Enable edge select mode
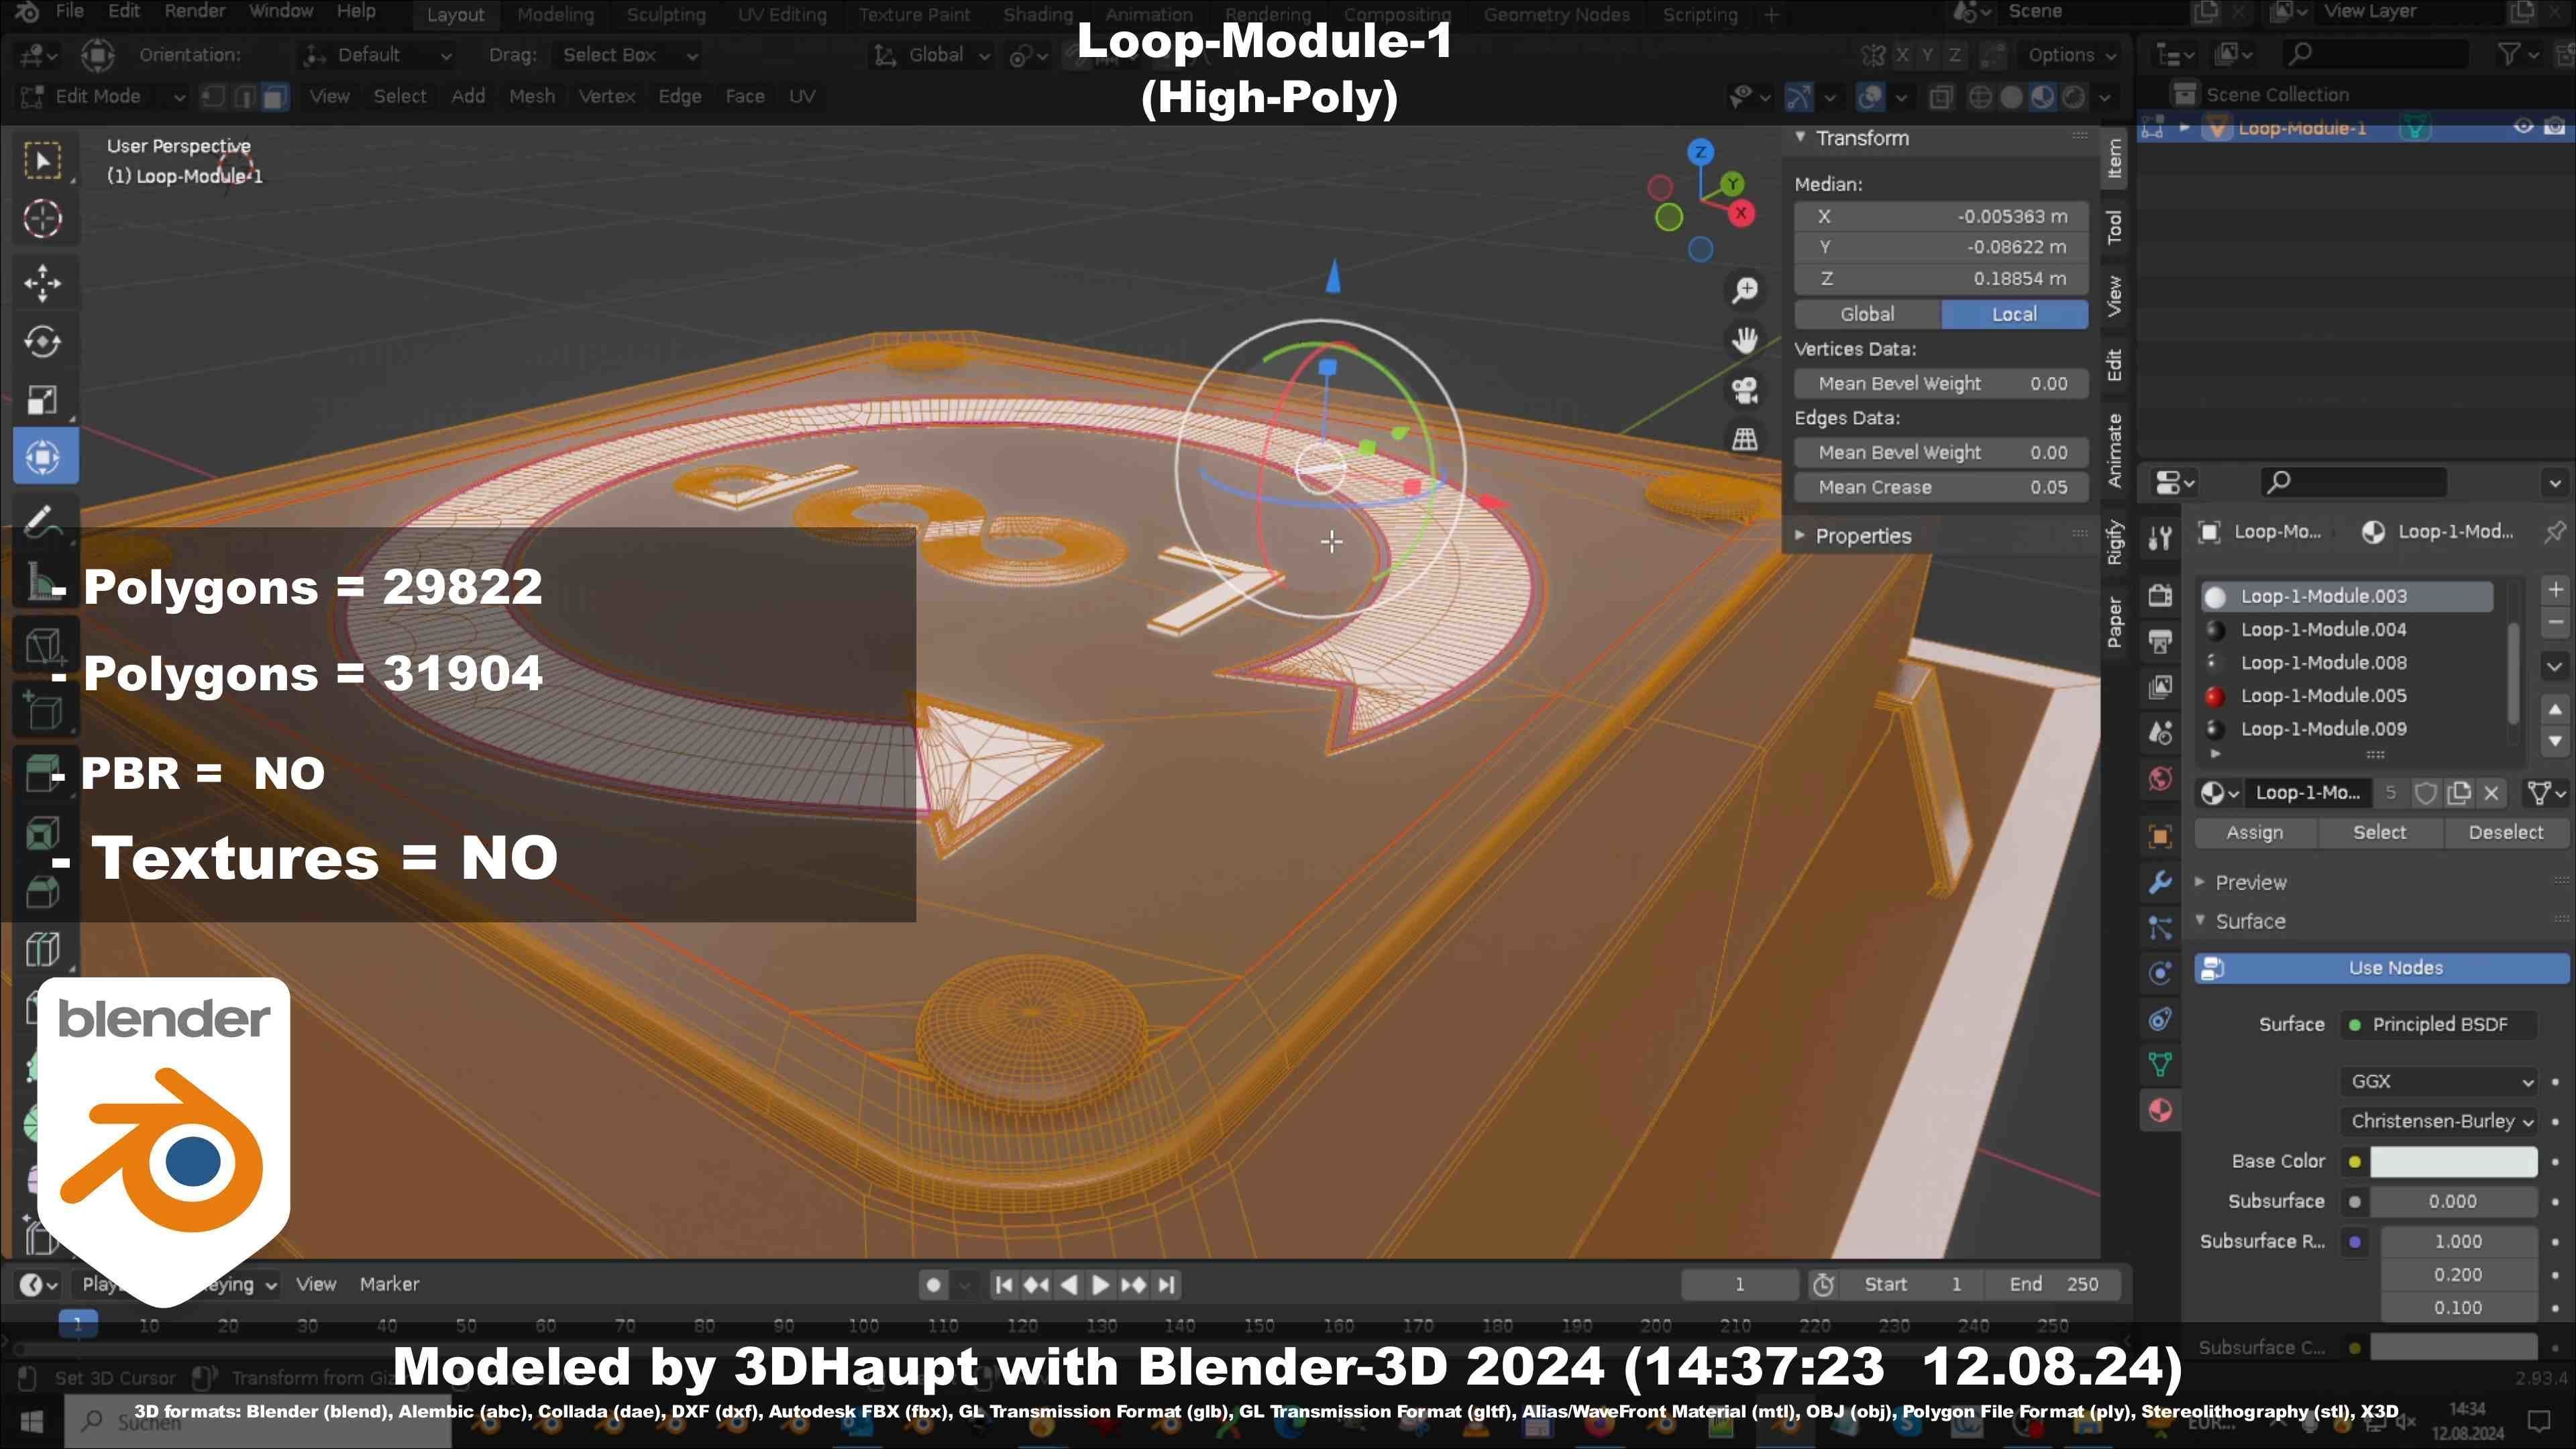This screenshot has width=2576, height=1449. tap(244, 97)
